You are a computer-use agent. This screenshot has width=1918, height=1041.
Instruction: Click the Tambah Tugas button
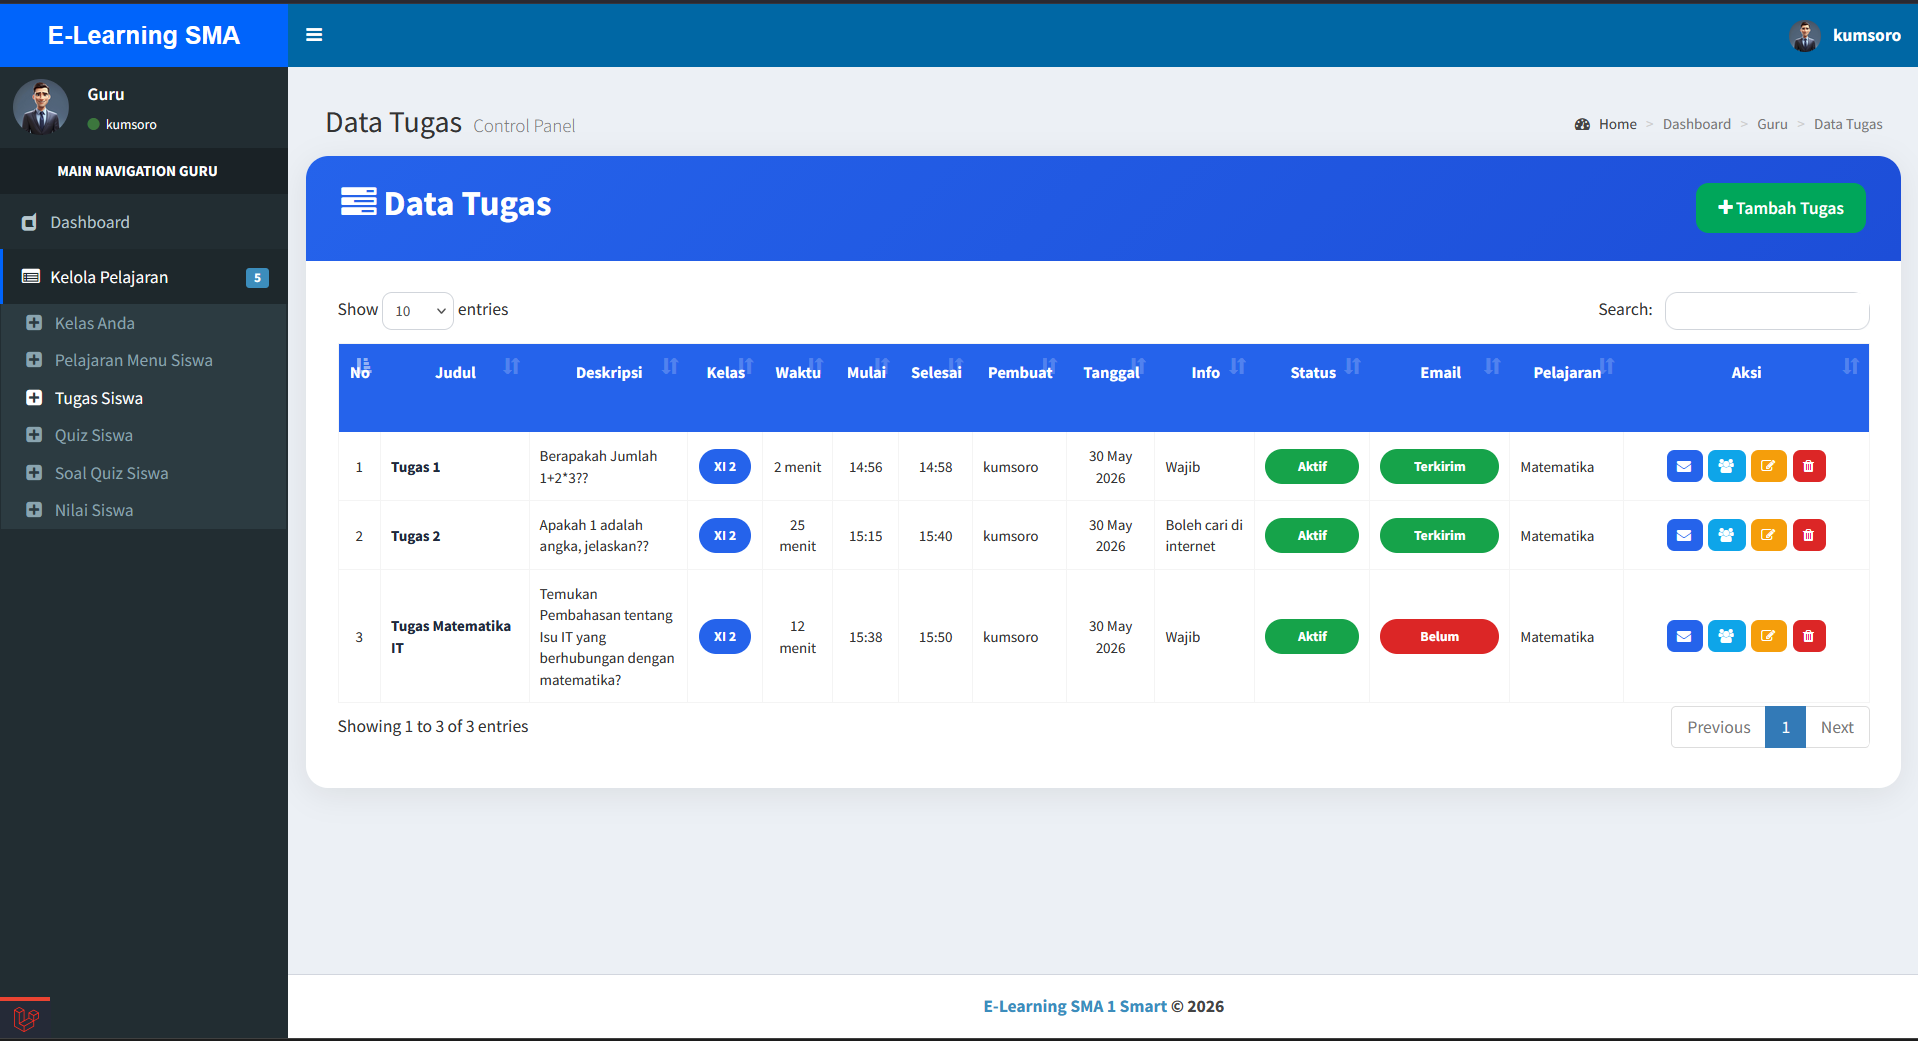point(1780,208)
